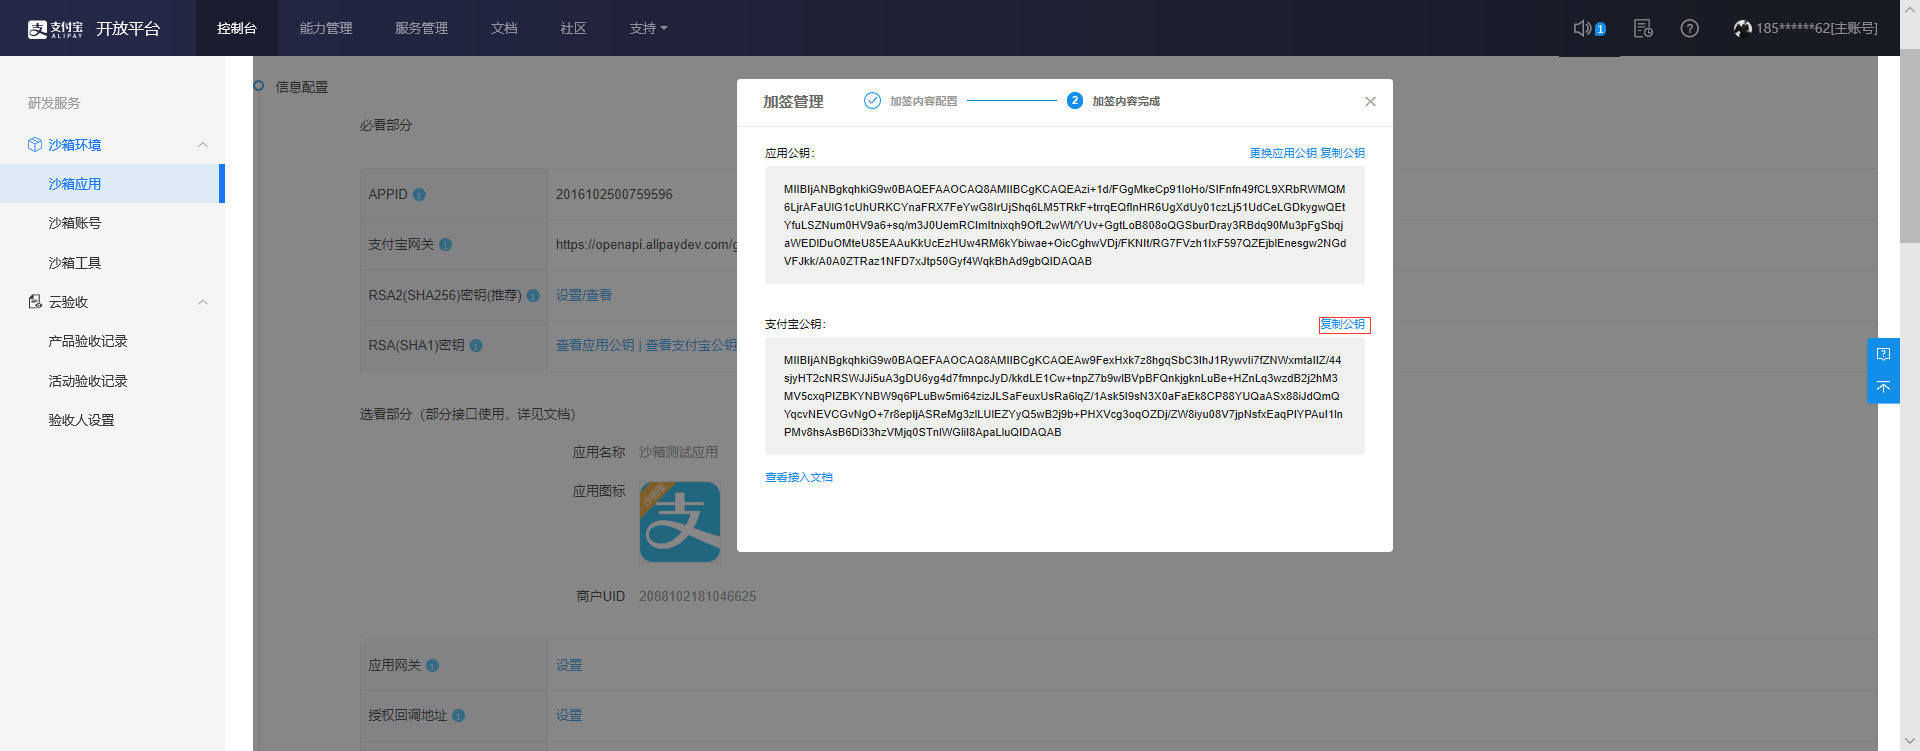This screenshot has width=1920, height=751.
Task: Open the 社区 menu
Action: click(x=573, y=28)
